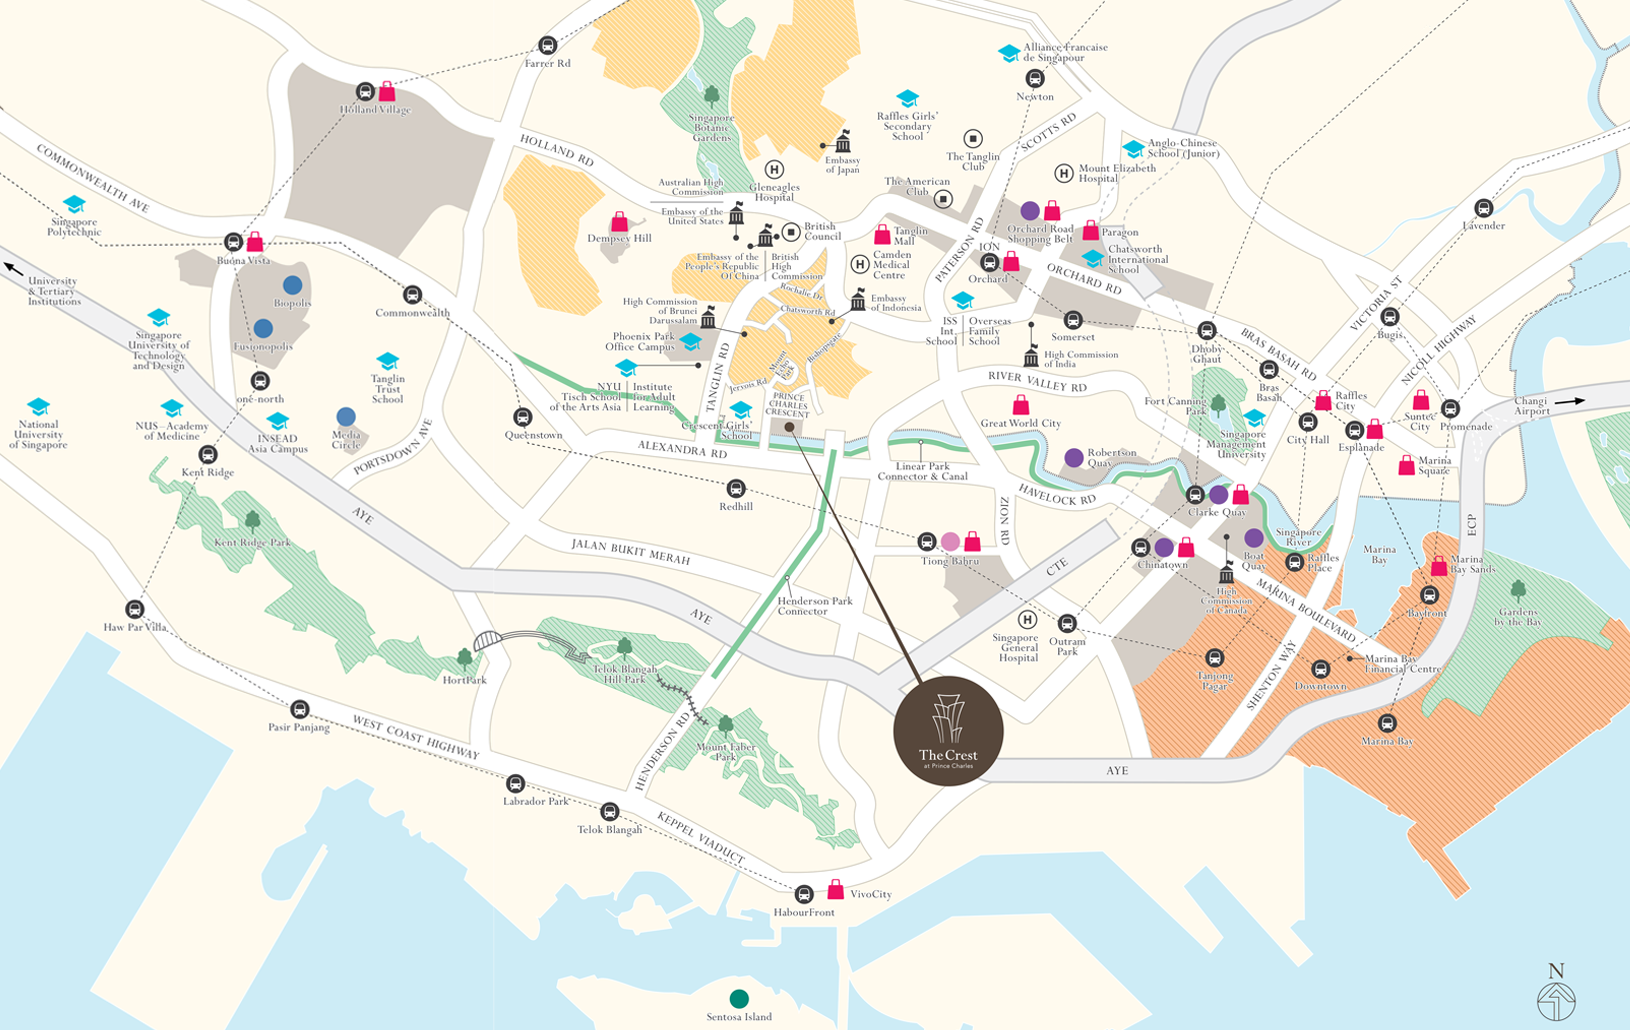
Task: Select the Outram Park MRT icon
Action: coord(1067,623)
